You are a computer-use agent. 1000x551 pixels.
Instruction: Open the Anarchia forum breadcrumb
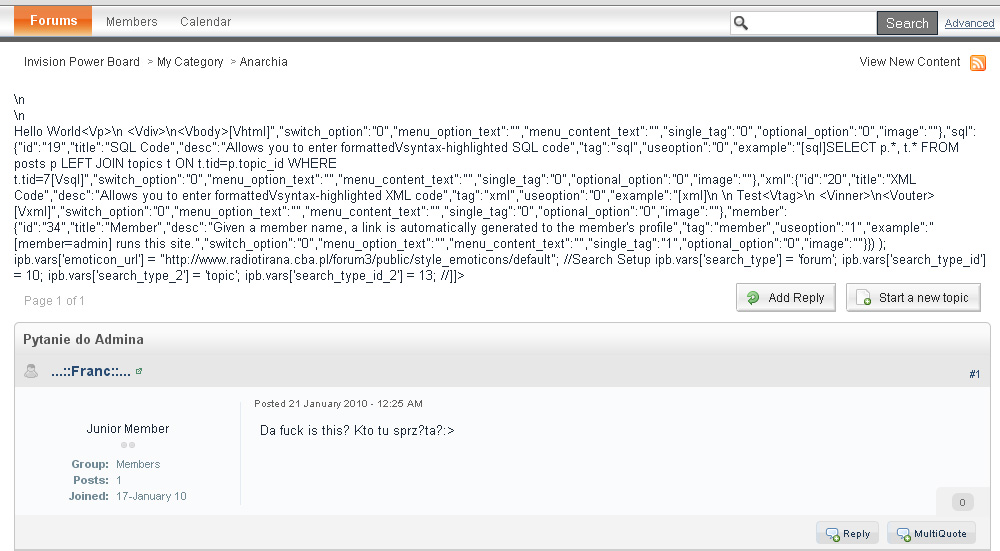point(263,62)
